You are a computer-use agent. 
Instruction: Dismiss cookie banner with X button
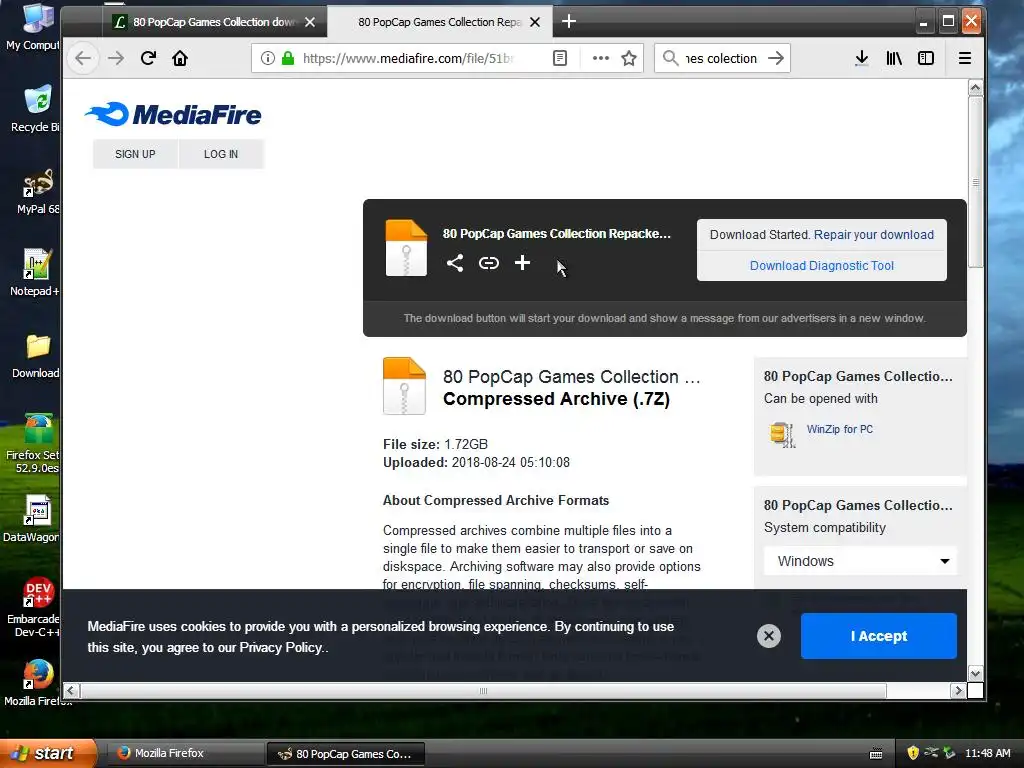click(x=769, y=635)
